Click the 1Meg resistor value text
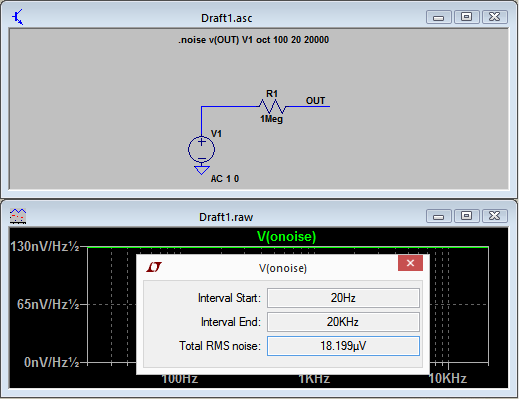The width and height of the screenshot is (519, 399). (x=271, y=119)
